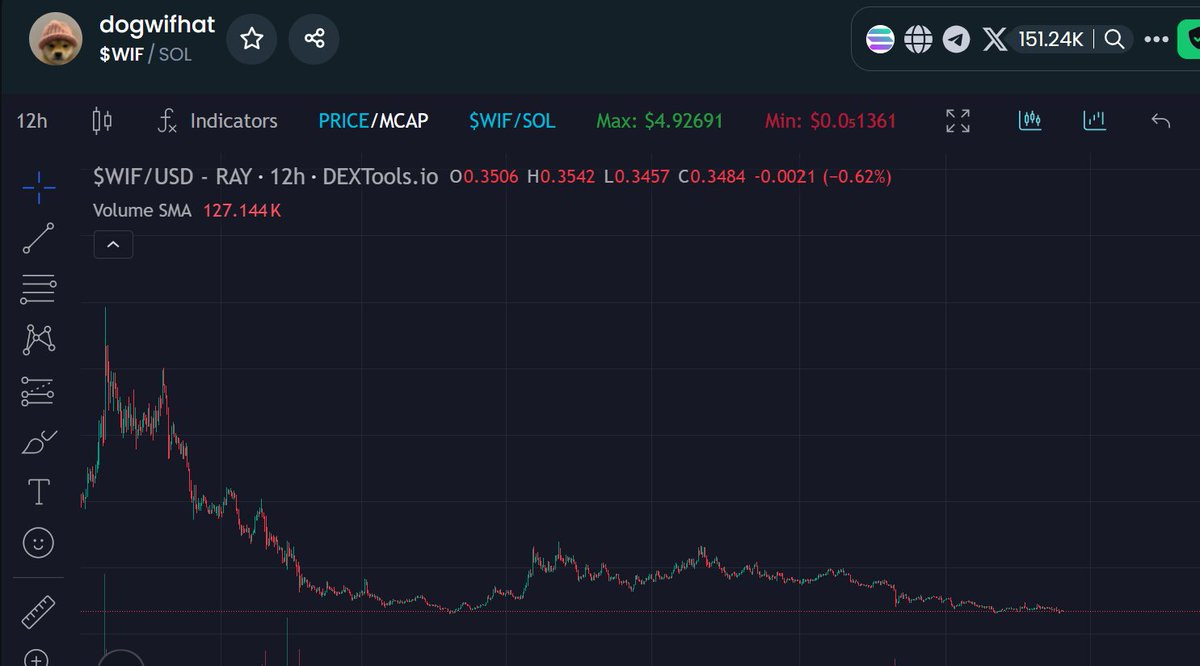The width and height of the screenshot is (1200, 666).
Task: Open the X (Twitter) profile icon
Action: click(994, 40)
